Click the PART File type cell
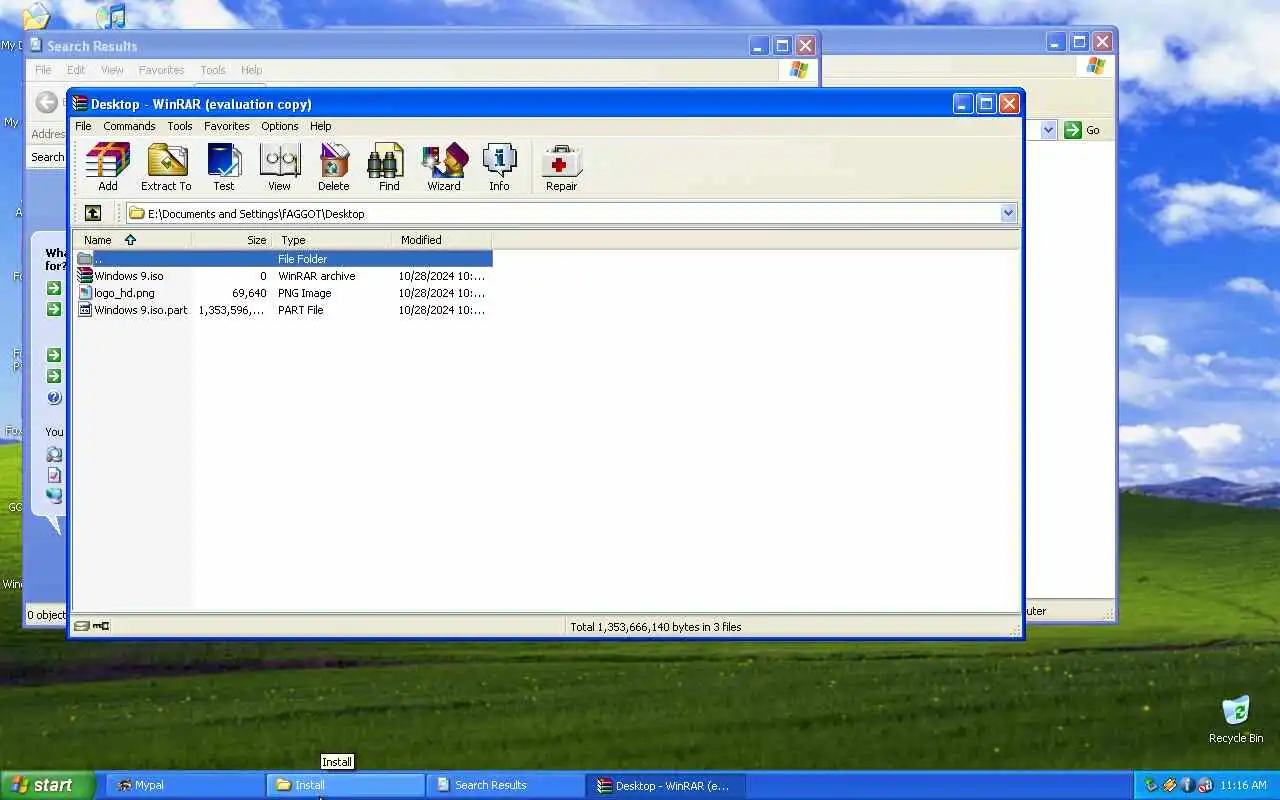This screenshot has width=1280, height=800. 301,310
